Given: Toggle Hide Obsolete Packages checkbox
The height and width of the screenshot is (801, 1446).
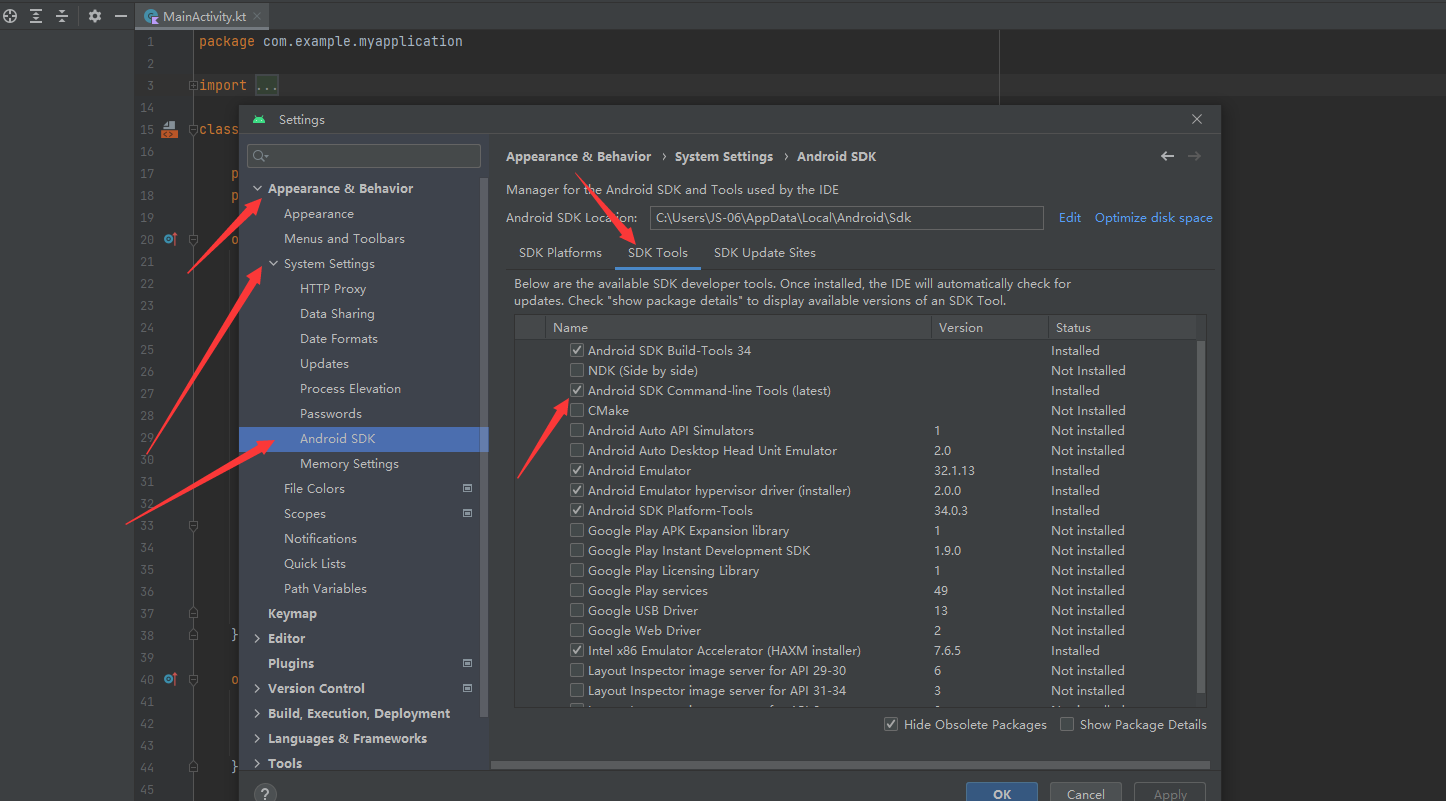Looking at the screenshot, I should coord(891,724).
